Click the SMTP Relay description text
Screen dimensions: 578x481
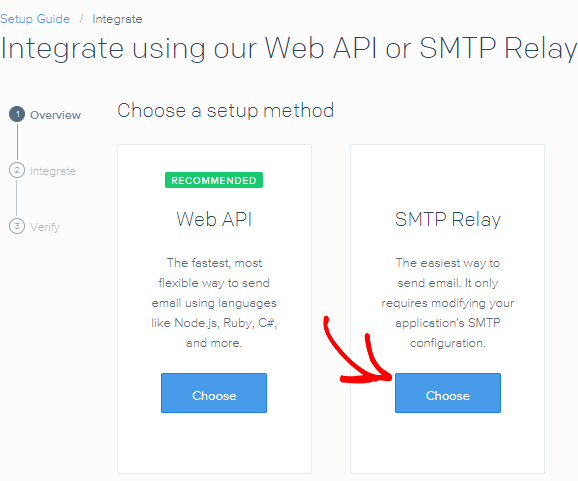(x=448, y=303)
